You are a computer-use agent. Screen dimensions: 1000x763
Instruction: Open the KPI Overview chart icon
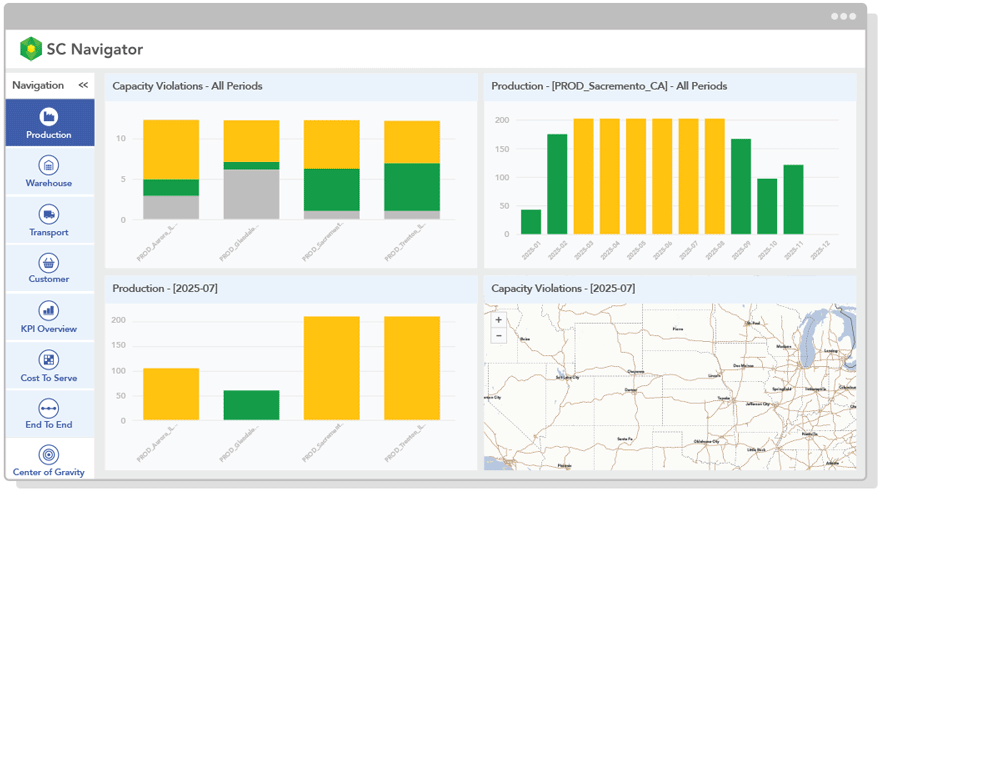tap(48, 310)
